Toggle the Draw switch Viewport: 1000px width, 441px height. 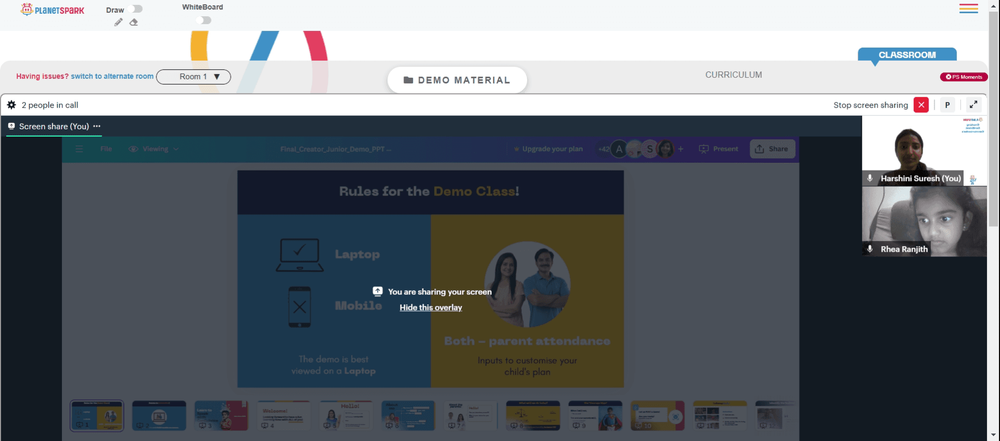135,9
